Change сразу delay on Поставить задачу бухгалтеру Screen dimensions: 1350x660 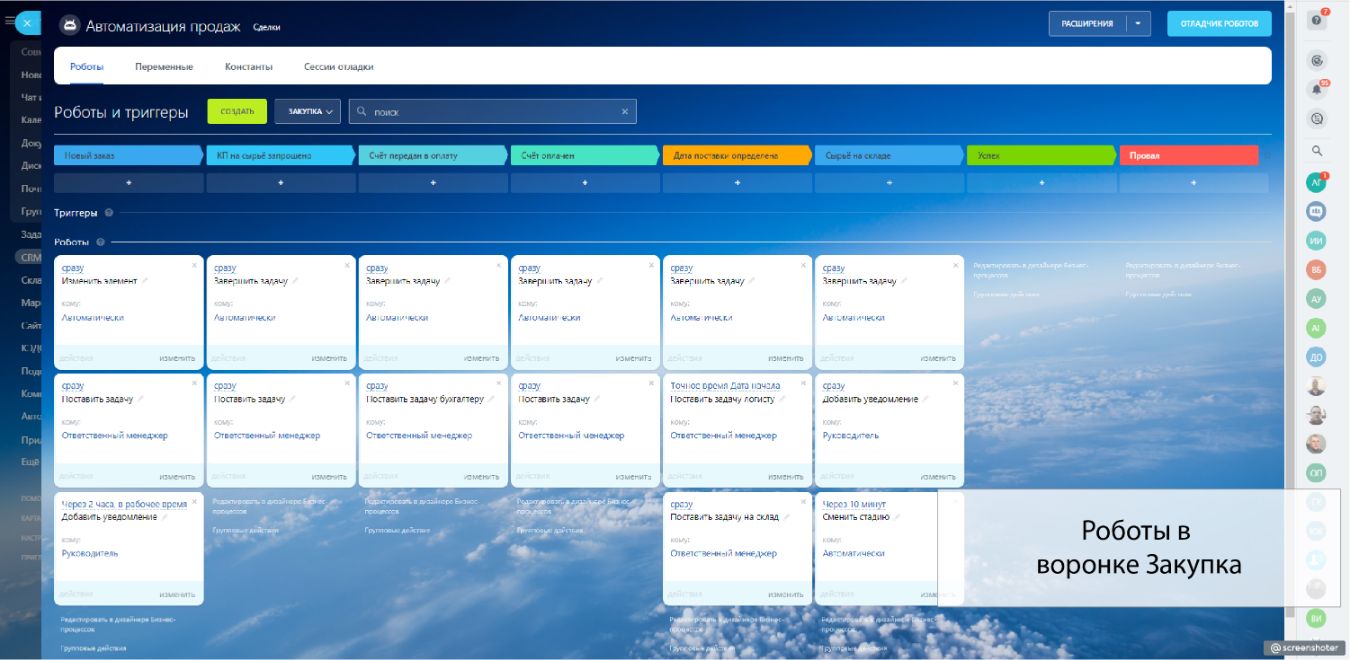coord(376,386)
